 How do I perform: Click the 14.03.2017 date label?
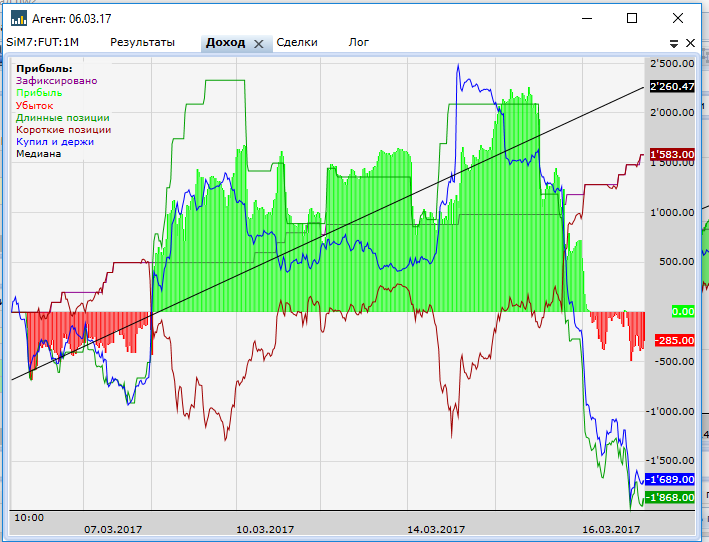(436, 529)
